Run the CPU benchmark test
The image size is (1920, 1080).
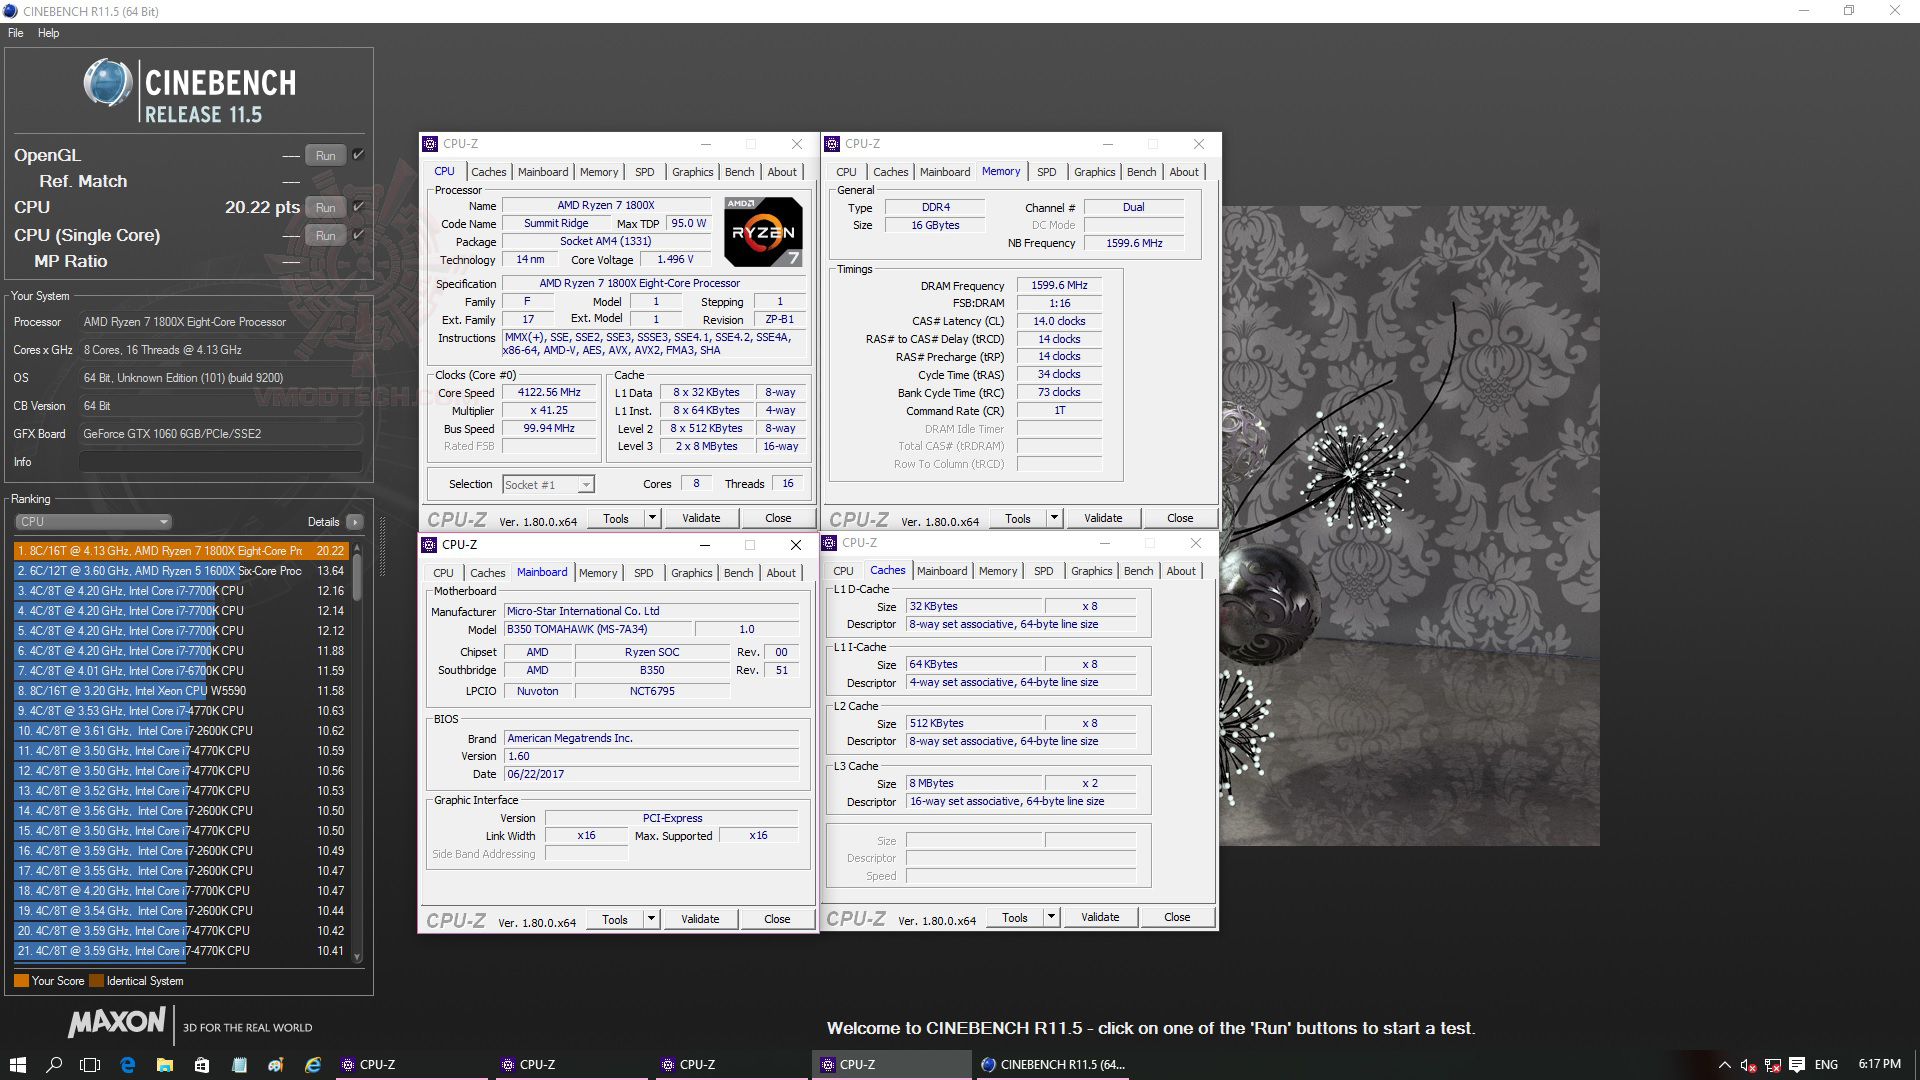(325, 208)
